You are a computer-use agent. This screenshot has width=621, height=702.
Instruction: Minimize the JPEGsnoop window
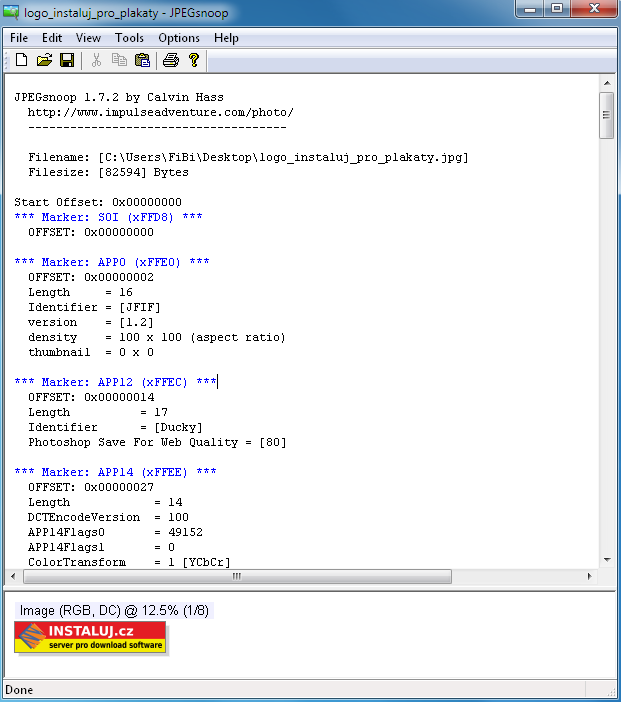point(530,9)
